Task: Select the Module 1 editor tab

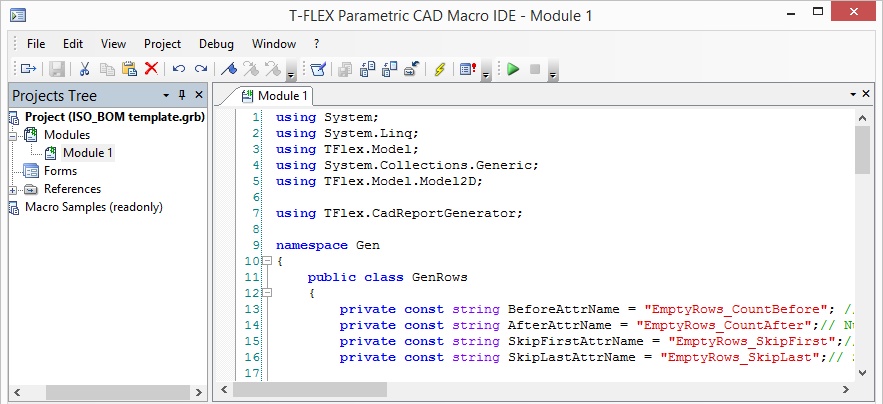Action: tap(274, 96)
